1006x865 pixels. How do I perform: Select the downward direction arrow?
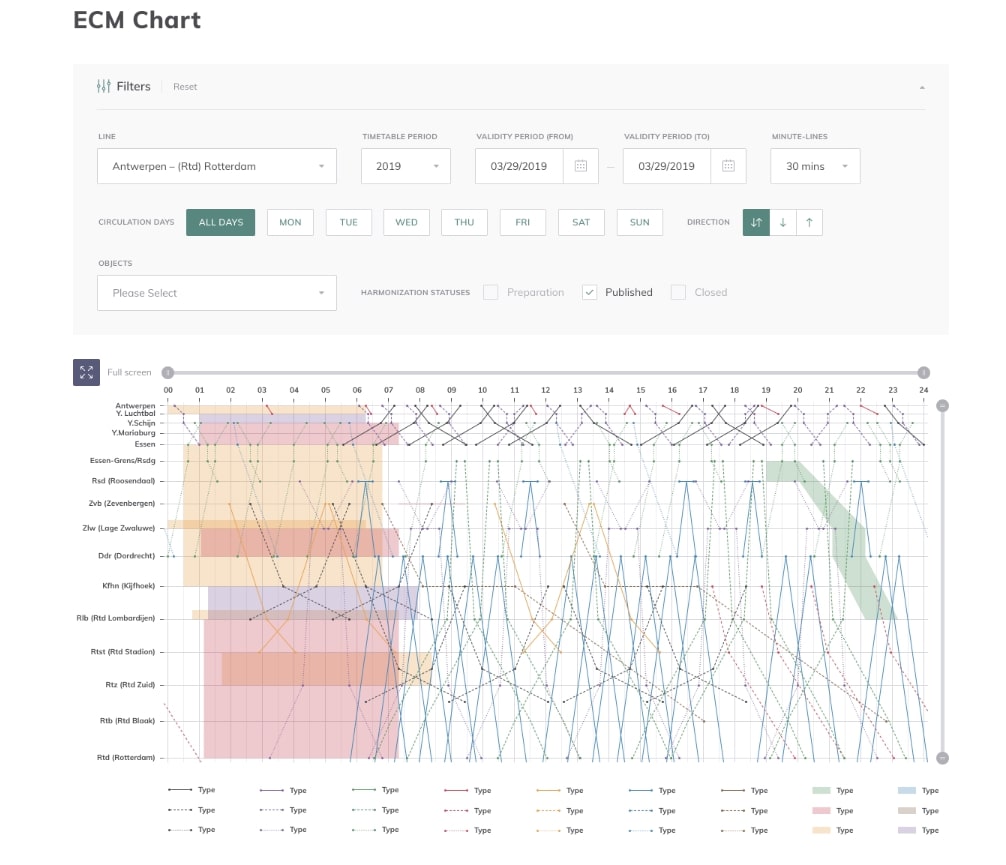pyautogui.click(x=783, y=222)
